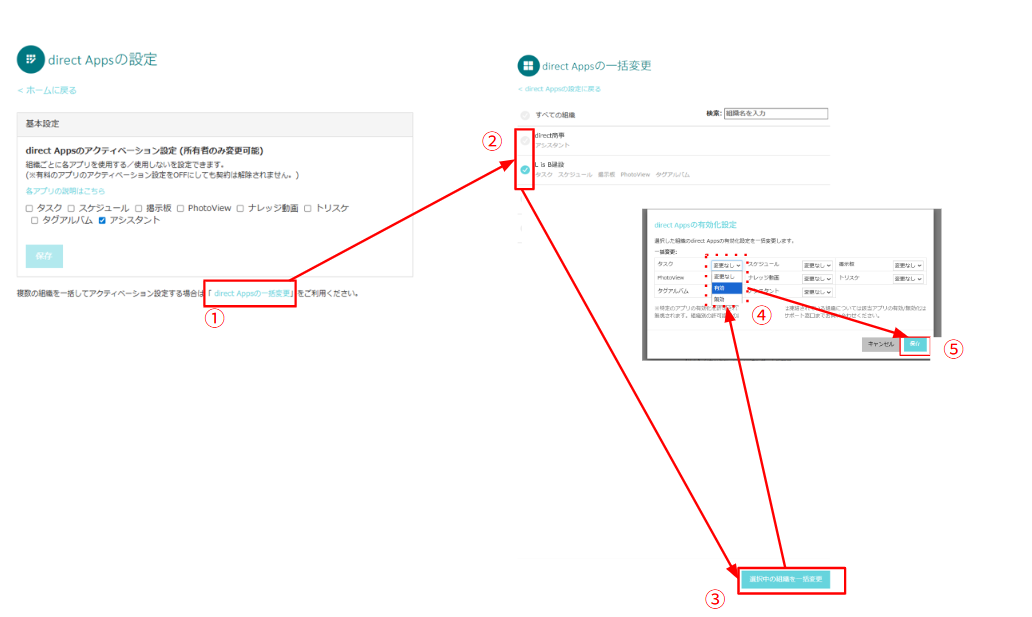Toggle the PhotoView checkbox
This screenshot has width=1032, height=617.
[x=180, y=208]
